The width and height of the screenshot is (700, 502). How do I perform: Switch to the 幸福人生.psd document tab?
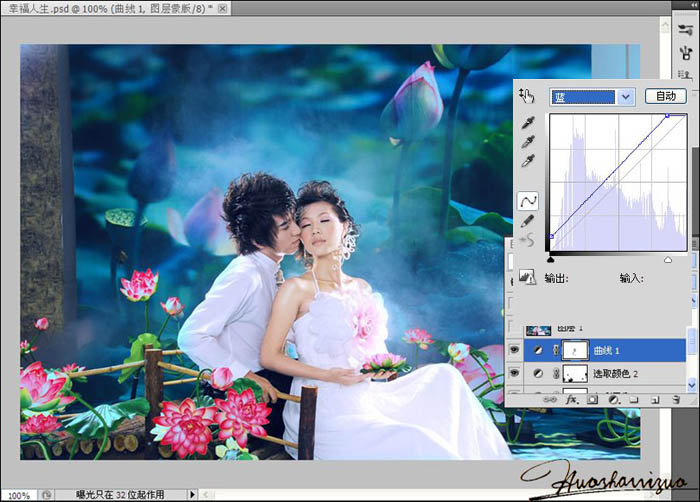point(120,8)
